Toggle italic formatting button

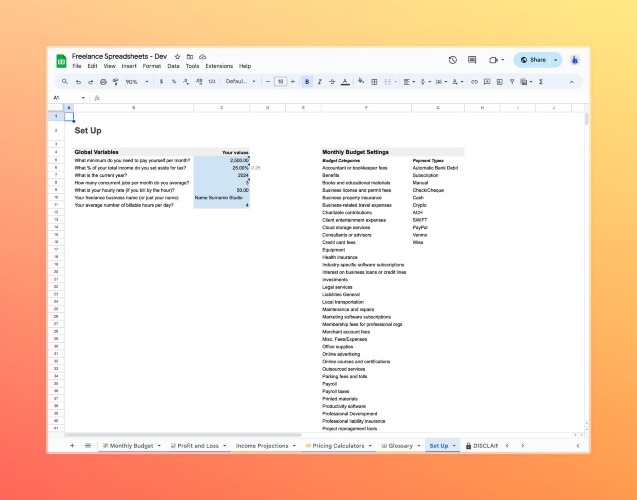(320, 82)
